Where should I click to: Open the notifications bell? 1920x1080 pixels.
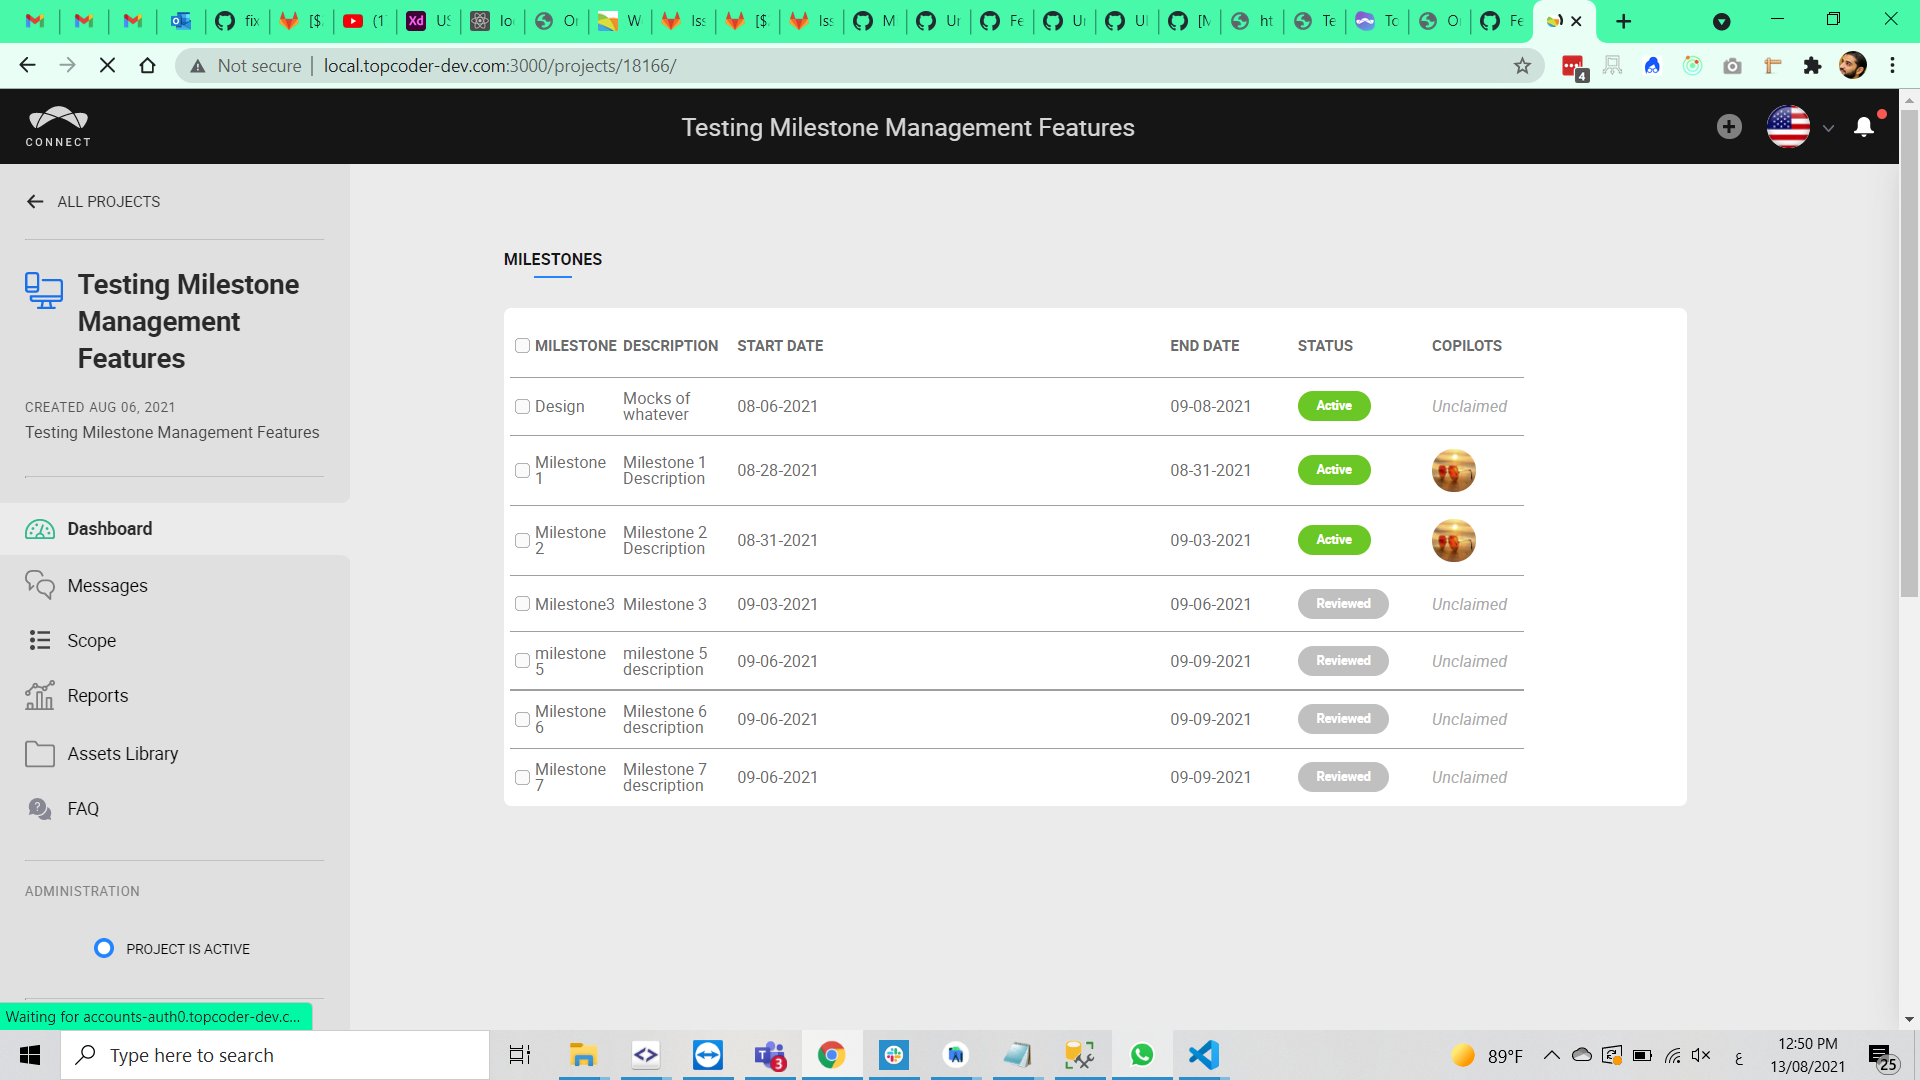pos(1864,127)
